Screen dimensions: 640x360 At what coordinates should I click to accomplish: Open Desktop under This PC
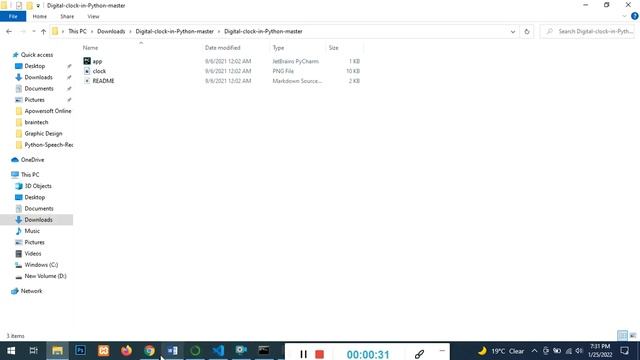pos(35,197)
